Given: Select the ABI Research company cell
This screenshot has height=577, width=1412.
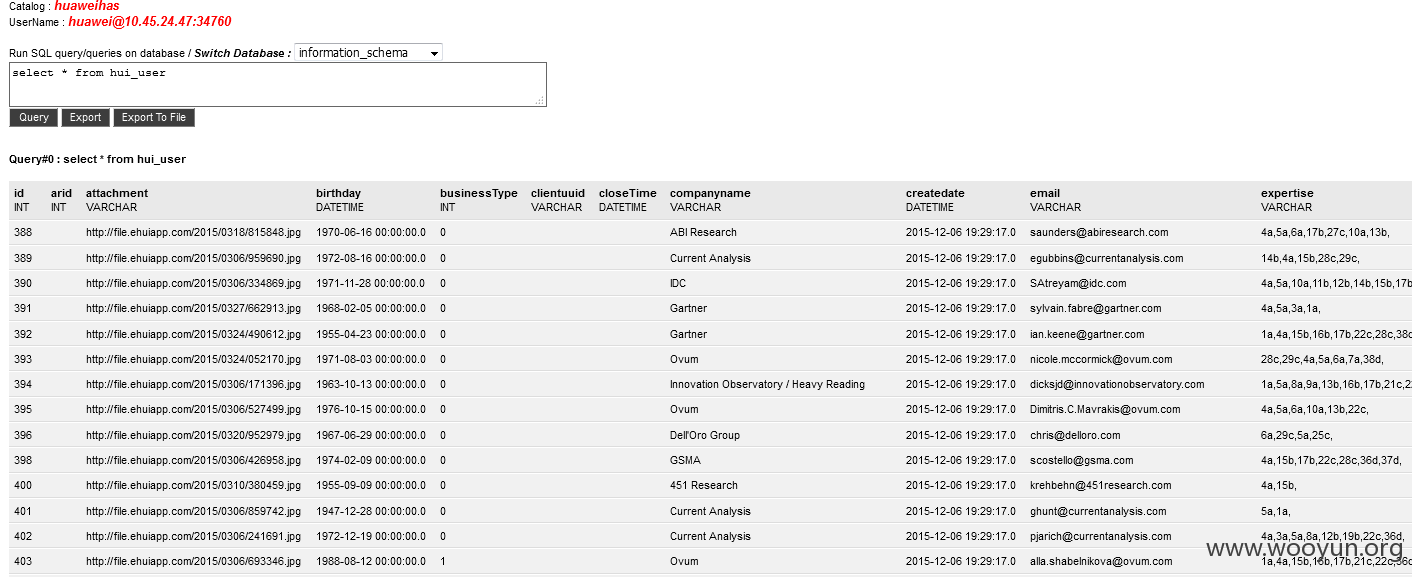Looking at the screenshot, I should tap(703, 232).
